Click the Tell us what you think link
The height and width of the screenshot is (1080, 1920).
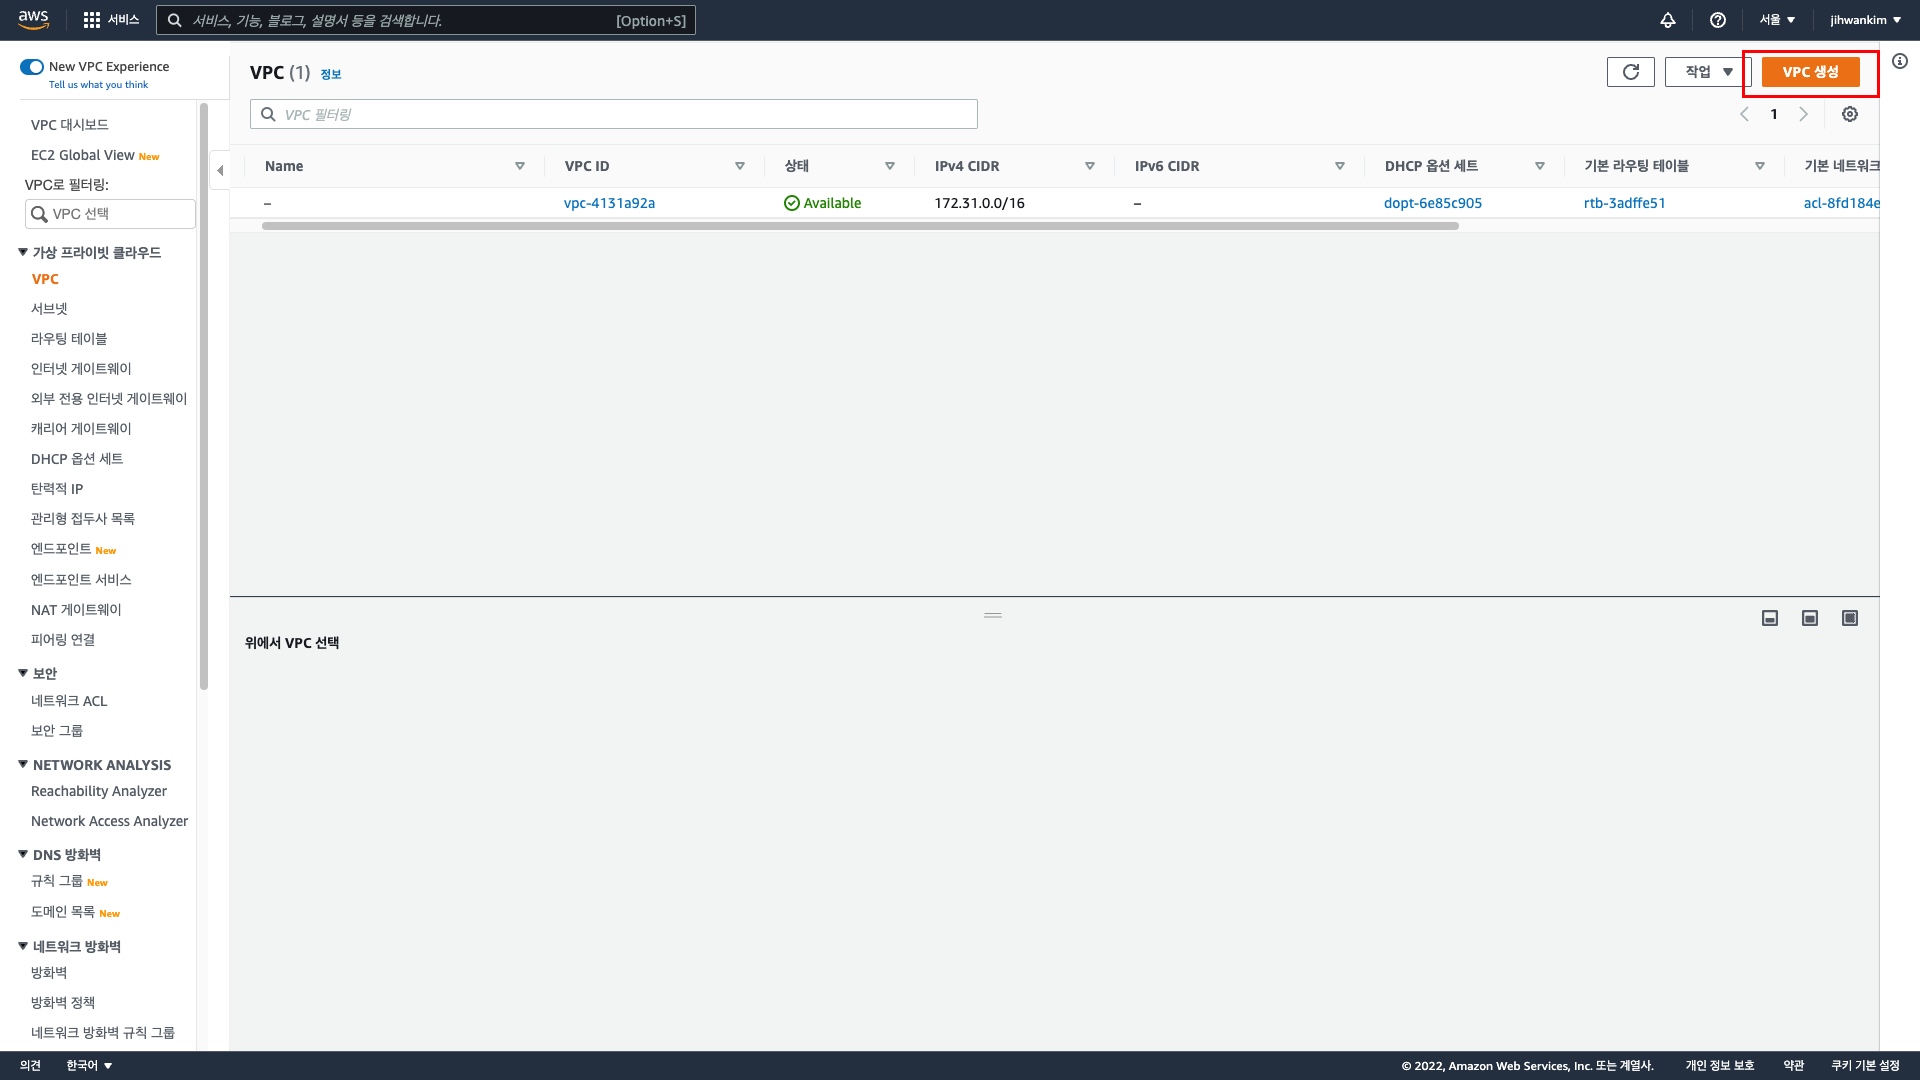click(x=98, y=85)
